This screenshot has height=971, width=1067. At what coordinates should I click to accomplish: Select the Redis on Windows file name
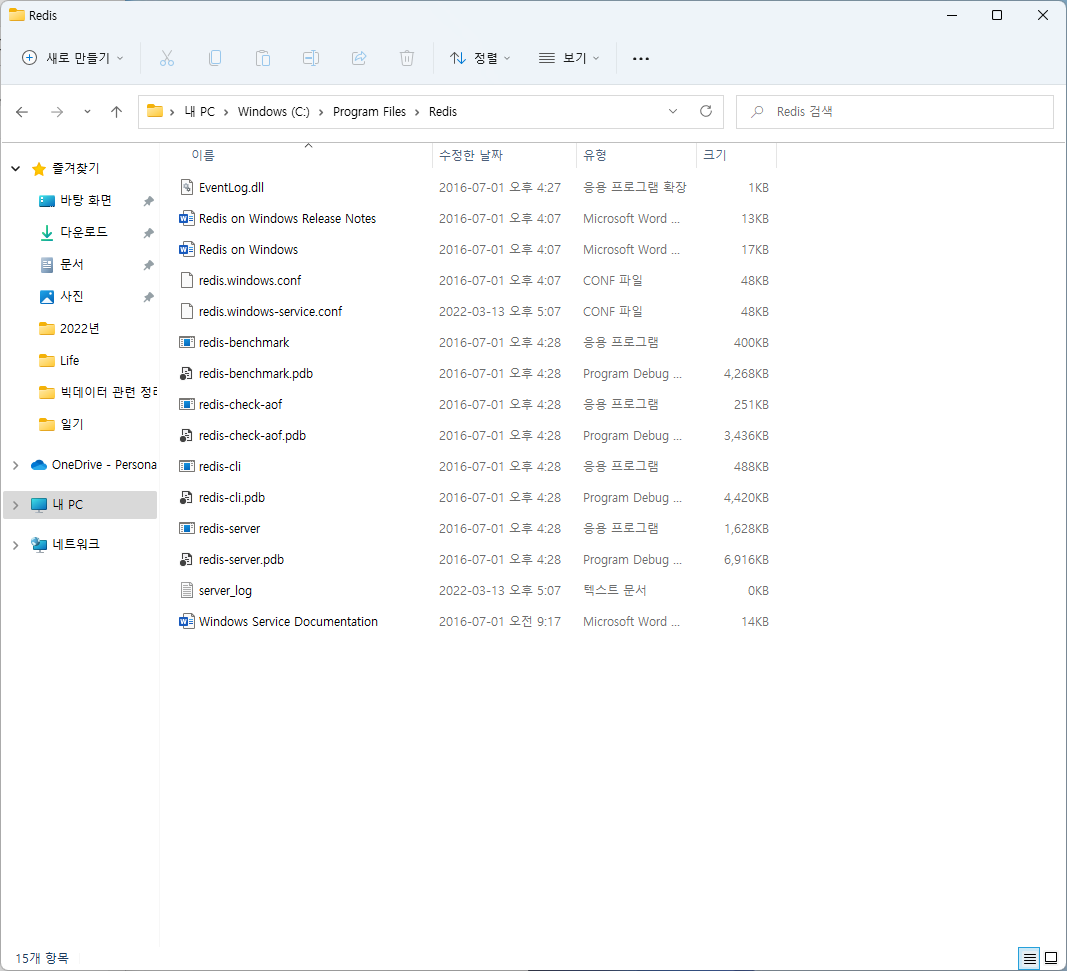coord(248,250)
